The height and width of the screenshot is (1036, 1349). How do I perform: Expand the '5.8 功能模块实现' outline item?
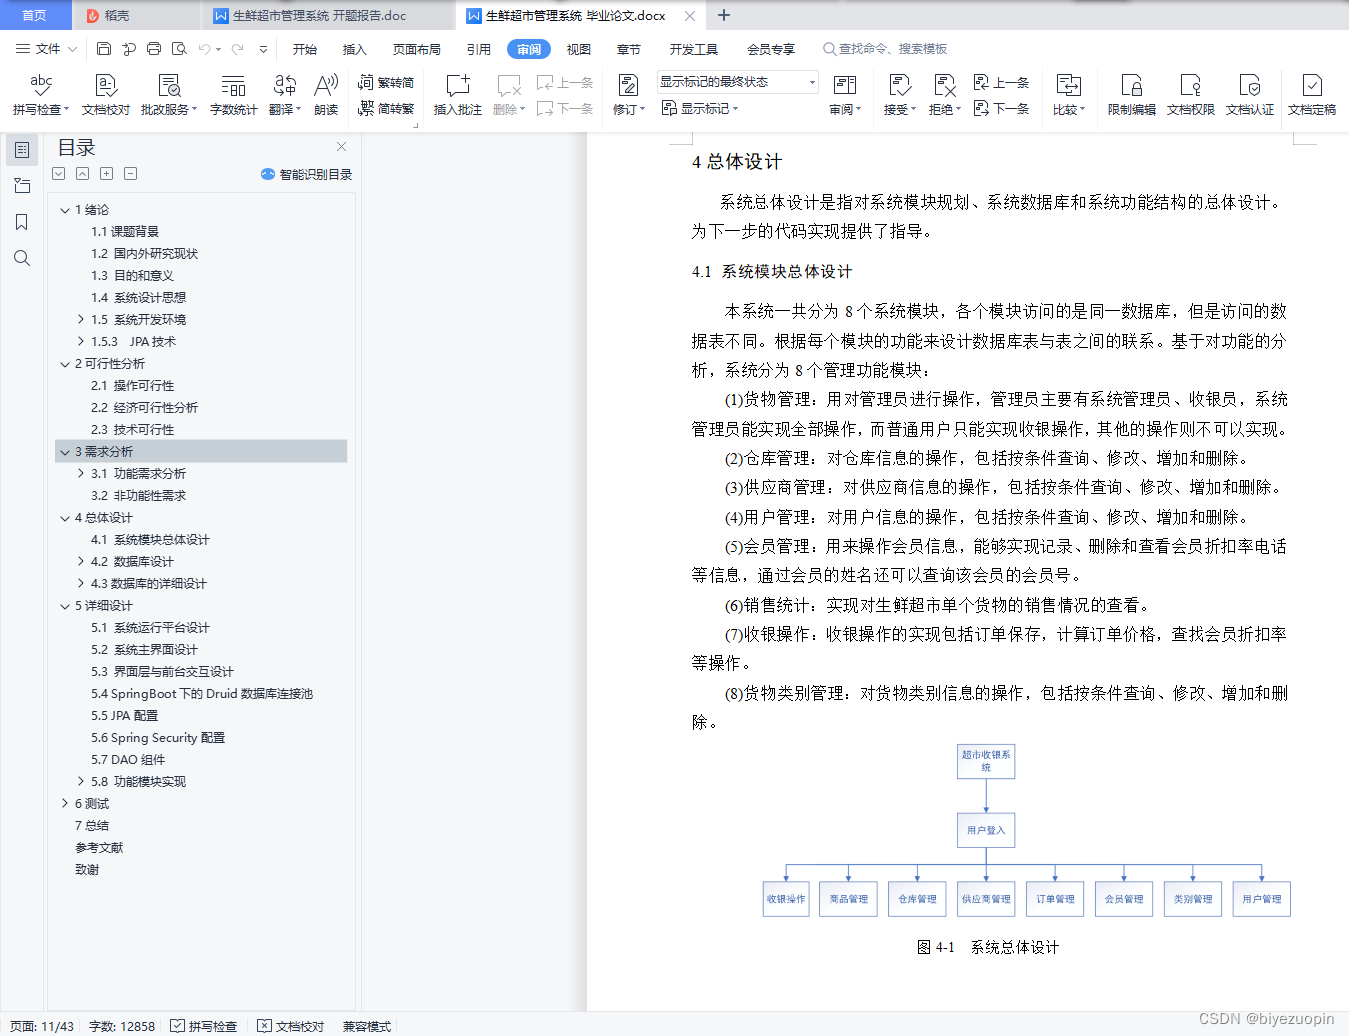coord(81,782)
